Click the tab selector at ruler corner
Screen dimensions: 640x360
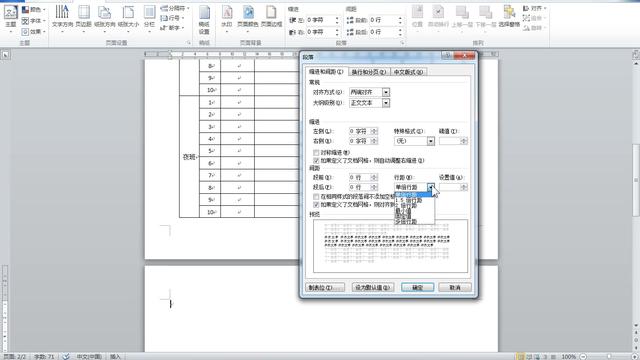5,55
